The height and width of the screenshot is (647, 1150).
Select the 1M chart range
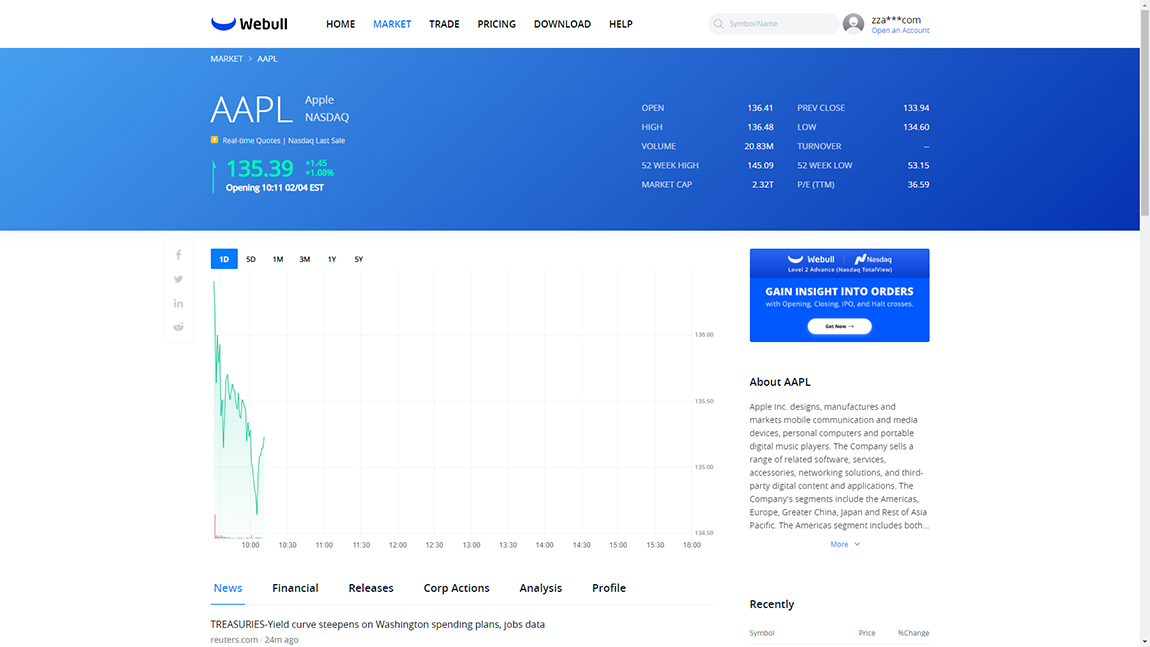pos(278,259)
